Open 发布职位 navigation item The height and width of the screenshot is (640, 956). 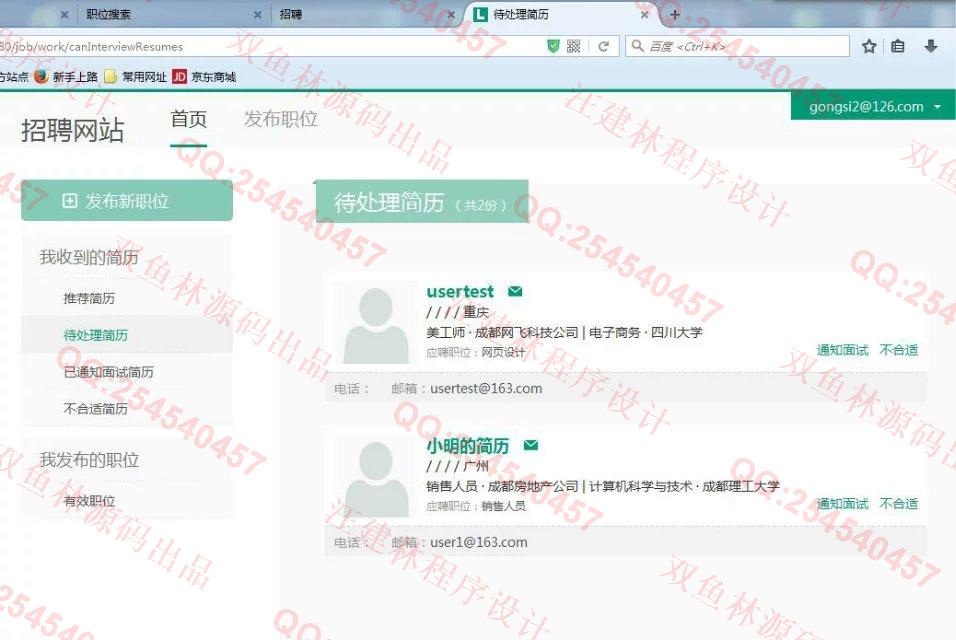tap(281, 119)
